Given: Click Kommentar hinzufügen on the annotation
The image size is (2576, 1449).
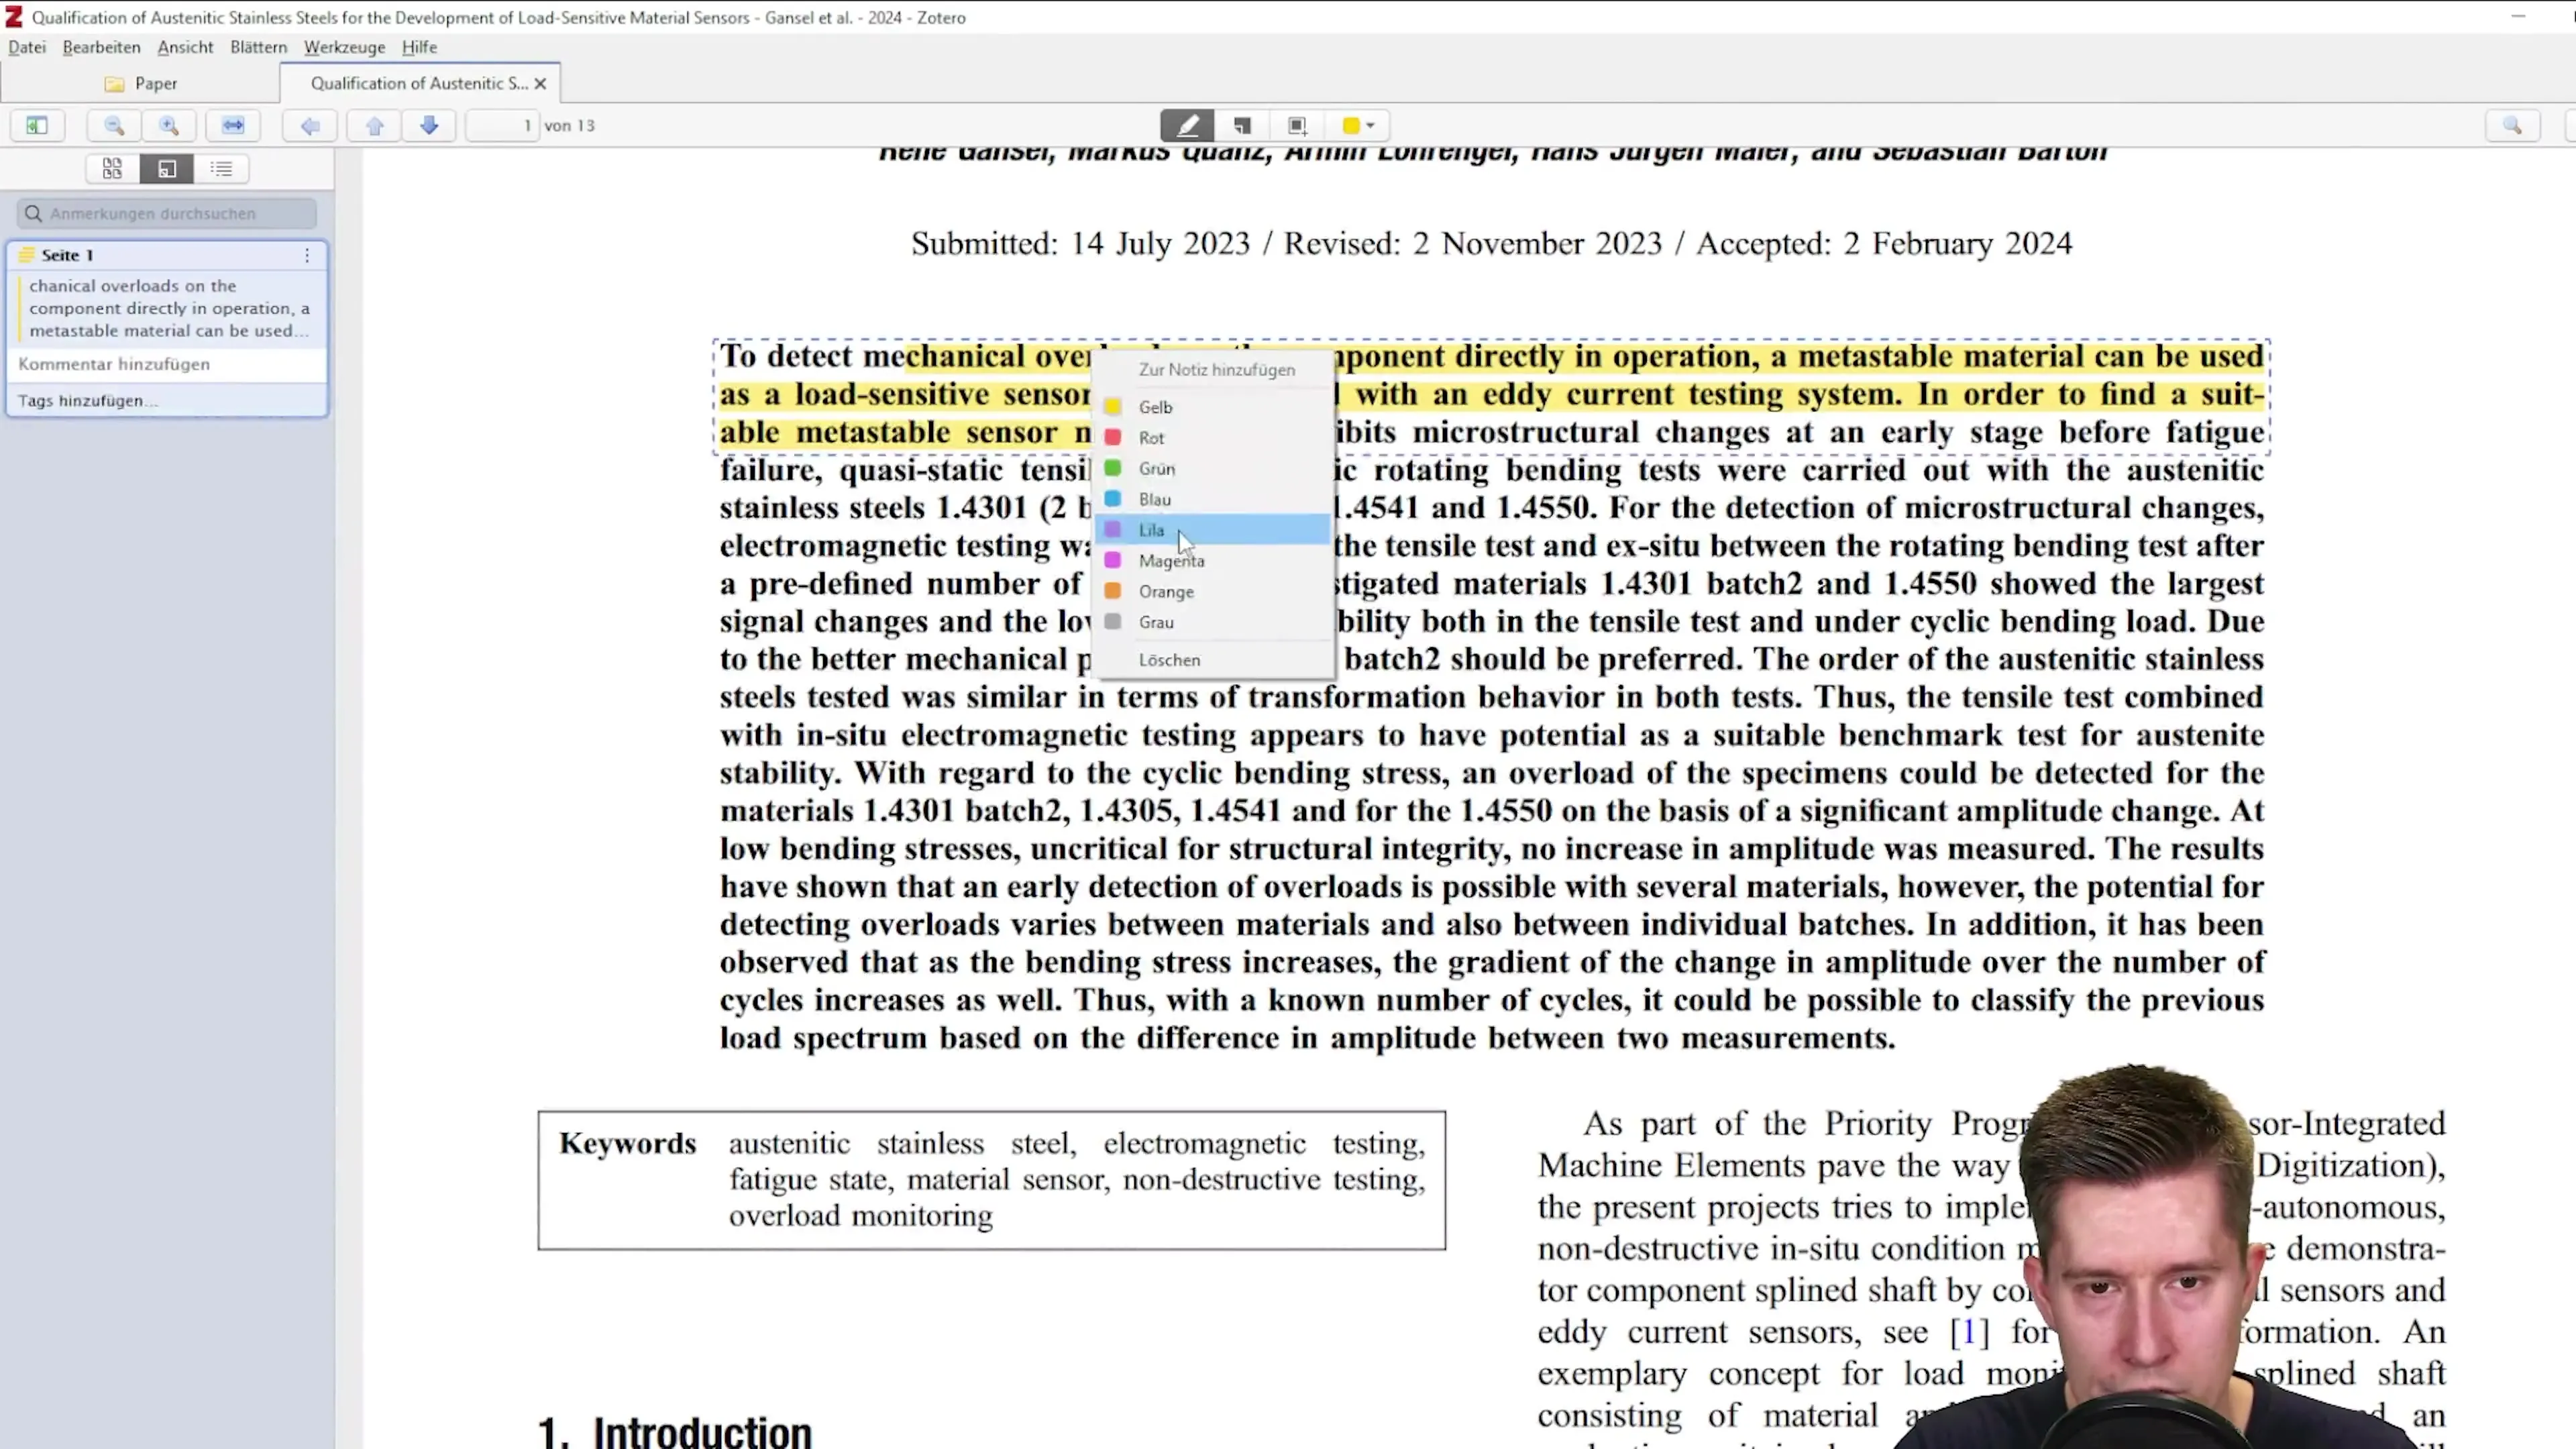Looking at the screenshot, I should (114, 364).
